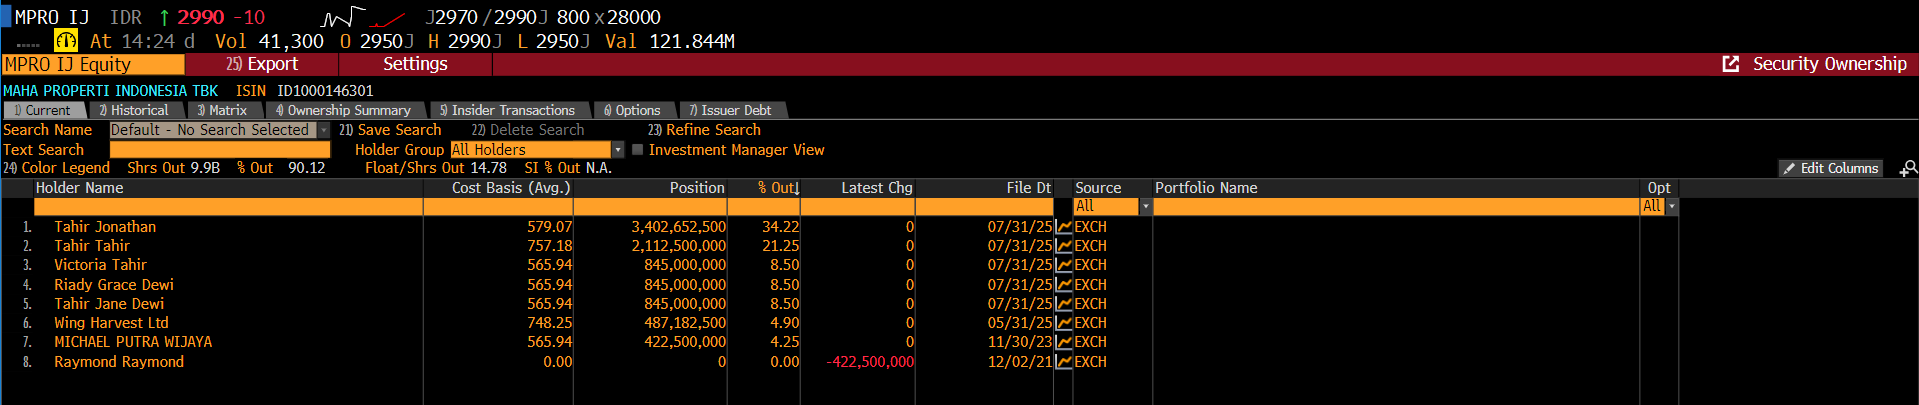Click Refine Search
The height and width of the screenshot is (405, 1919).
click(704, 130)
